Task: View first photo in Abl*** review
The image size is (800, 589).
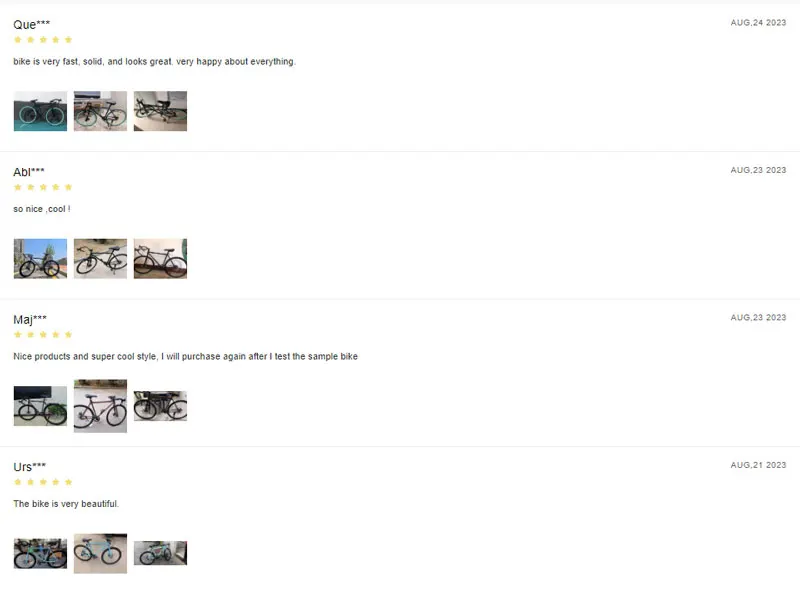Action: click(40, 259)
